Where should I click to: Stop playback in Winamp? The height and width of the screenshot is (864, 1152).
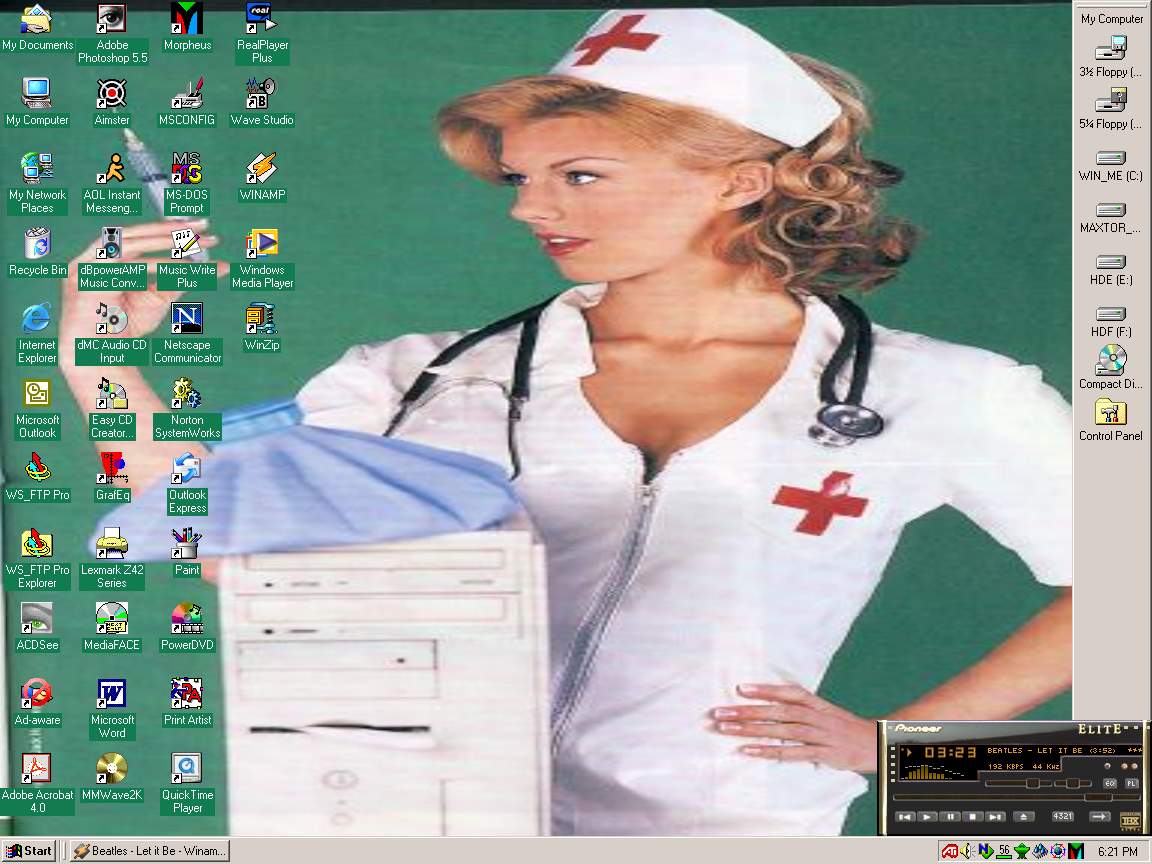pyautogui.click(x=973, y=816)
